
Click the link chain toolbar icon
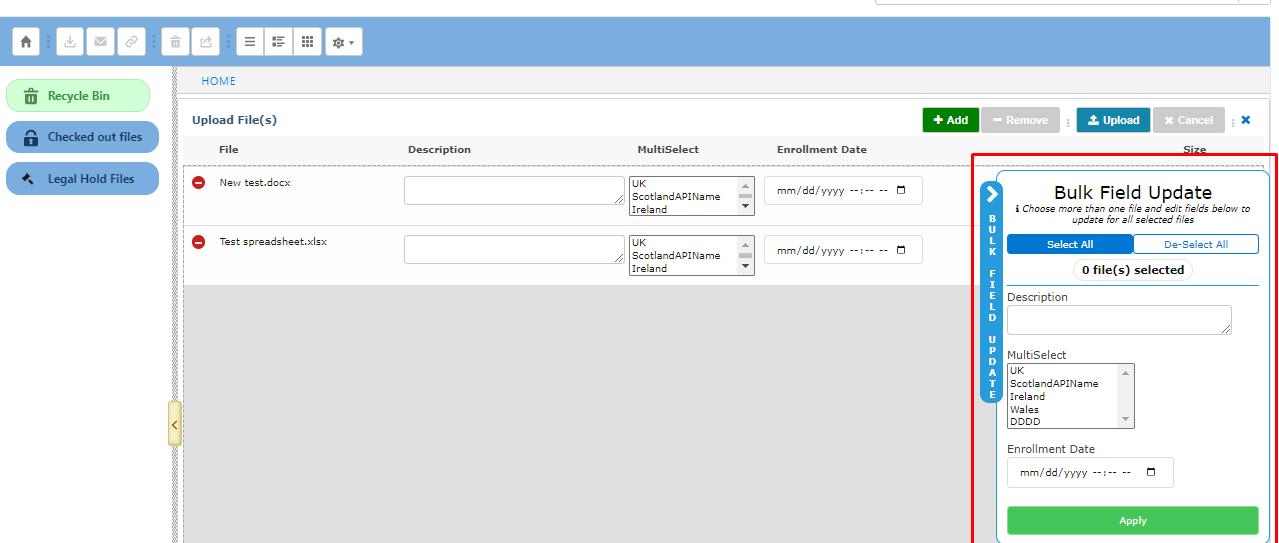(x=130, y=42)
